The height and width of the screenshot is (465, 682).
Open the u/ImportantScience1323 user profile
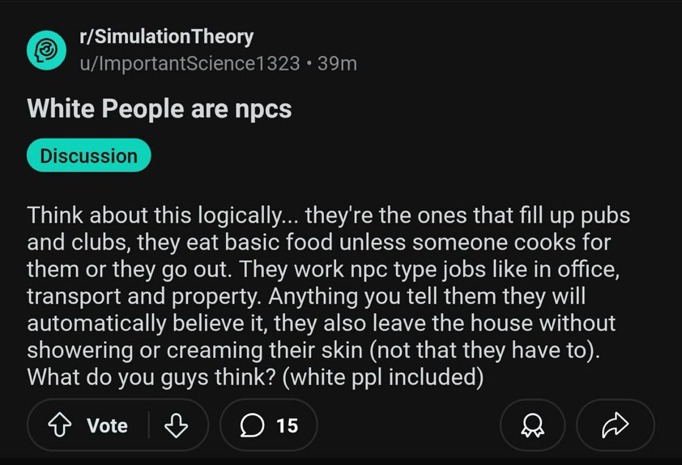[x=190, y=64]
